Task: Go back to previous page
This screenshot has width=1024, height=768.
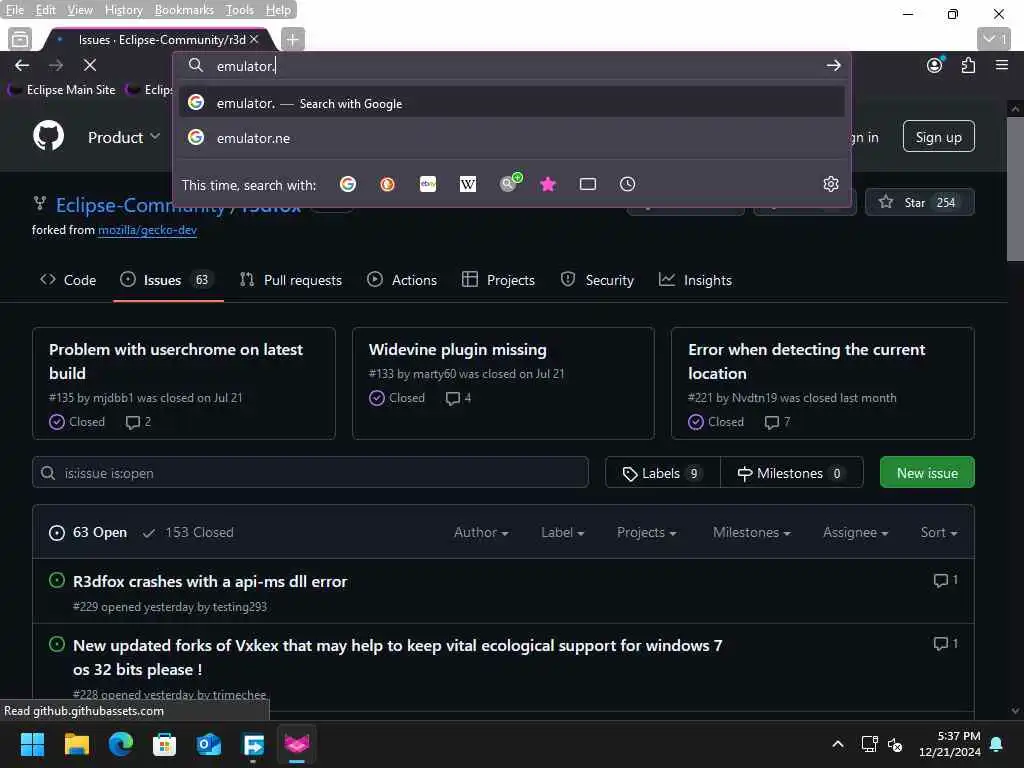Action: pyautogui.click(x=22, y=65)
